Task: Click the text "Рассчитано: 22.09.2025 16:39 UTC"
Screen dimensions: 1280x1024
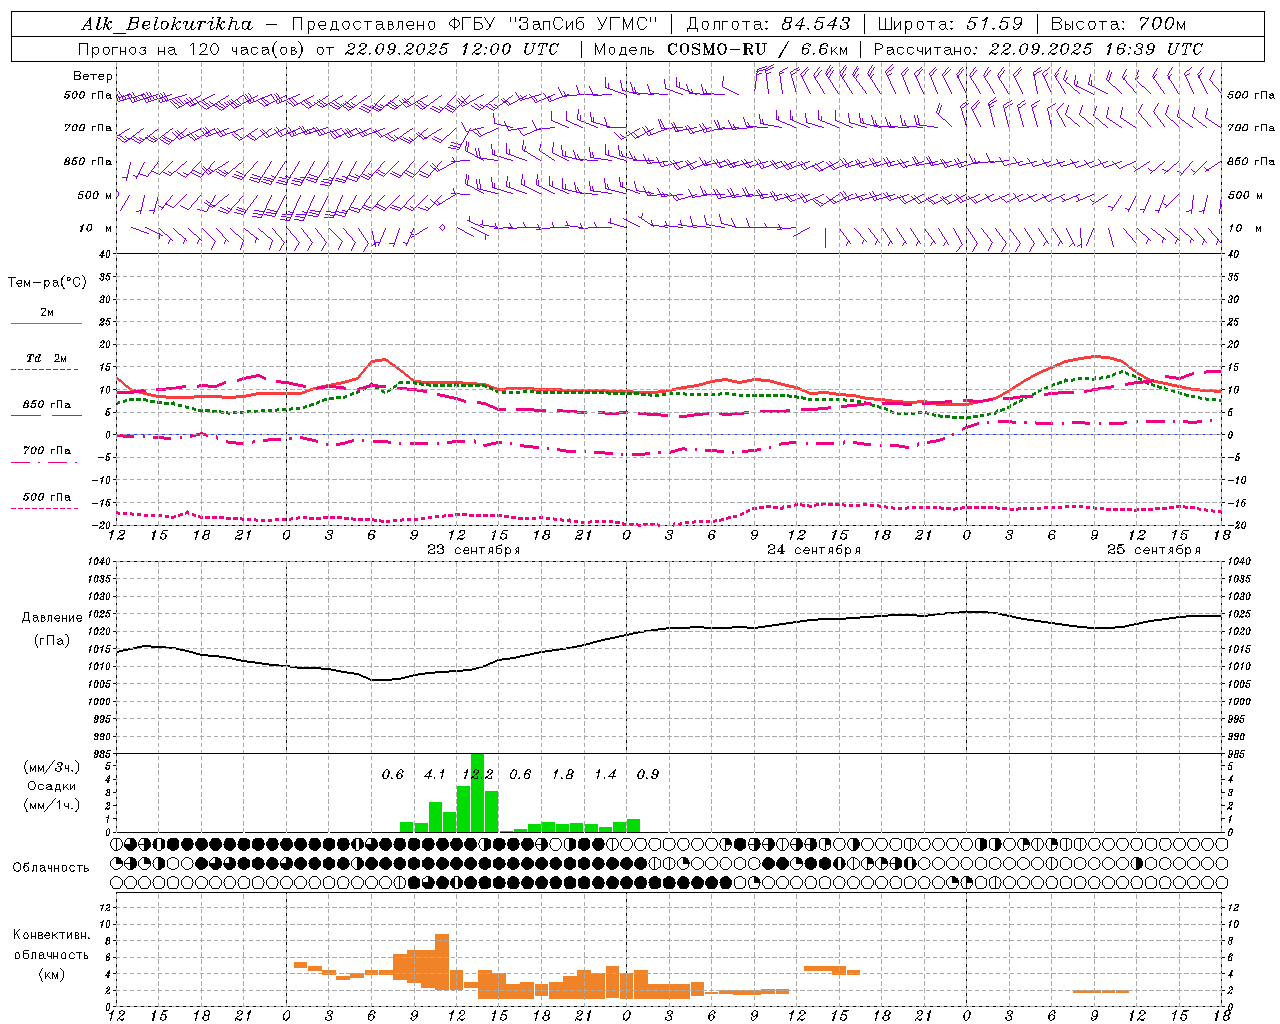Action: point(1038,49)
